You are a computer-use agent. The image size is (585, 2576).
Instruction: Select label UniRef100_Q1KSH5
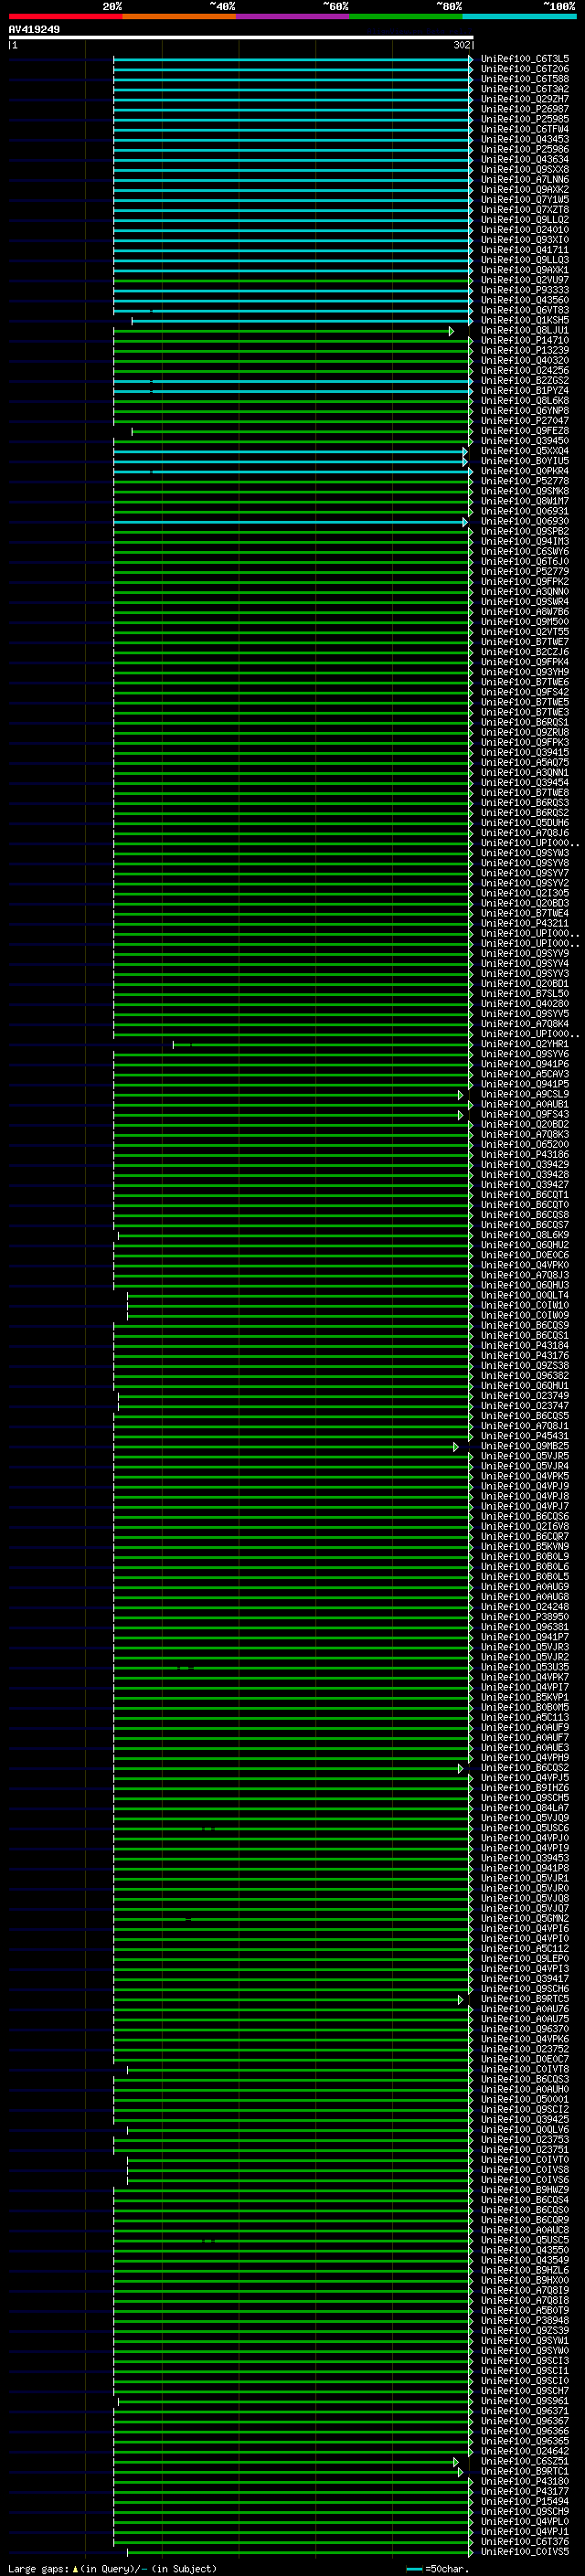(x=525, y=320)
